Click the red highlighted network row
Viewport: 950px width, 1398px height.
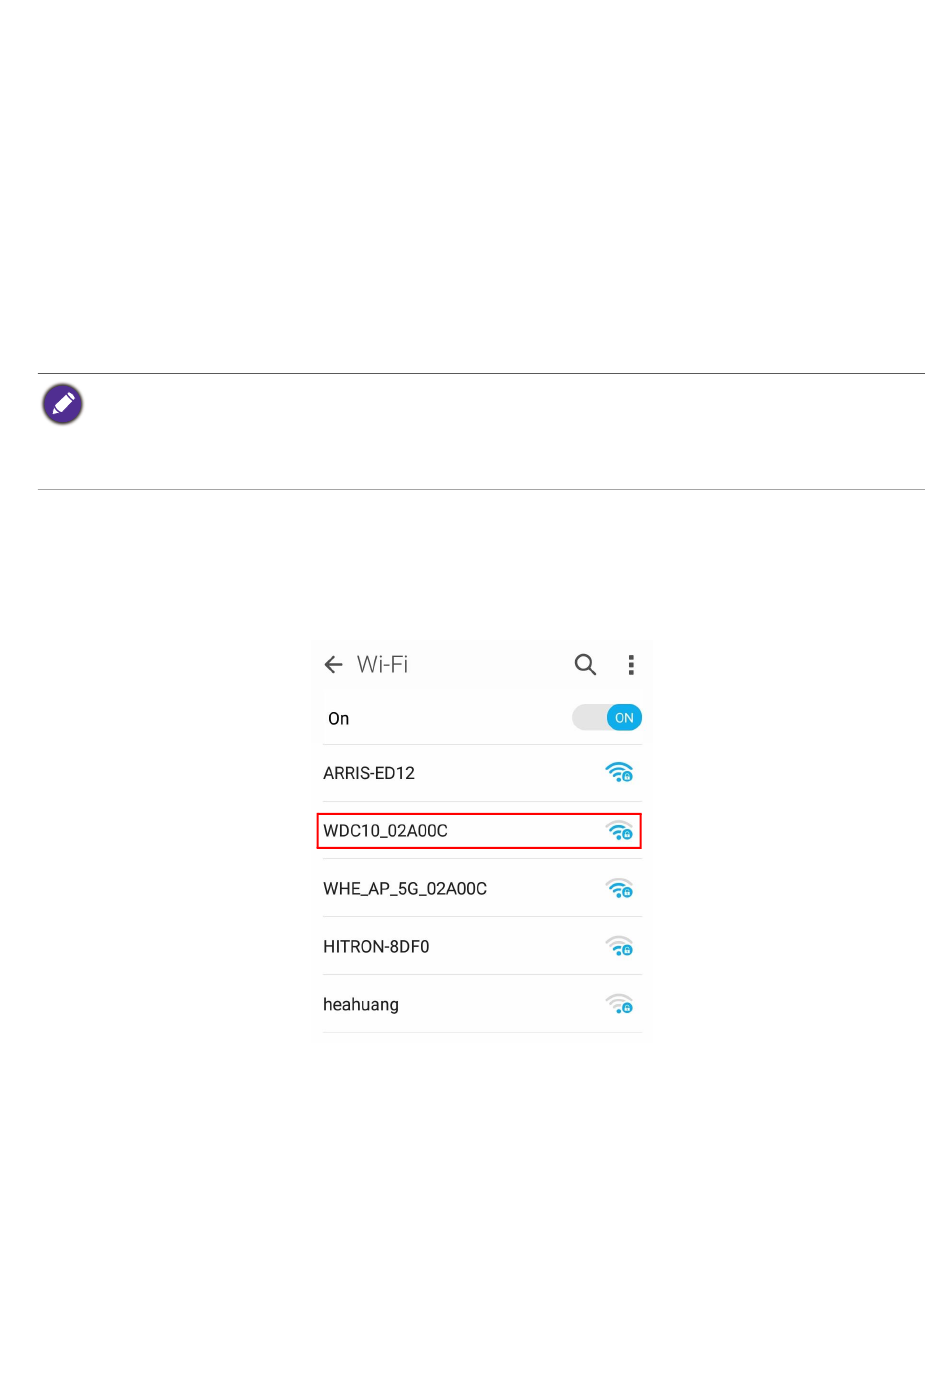[479, 831]
